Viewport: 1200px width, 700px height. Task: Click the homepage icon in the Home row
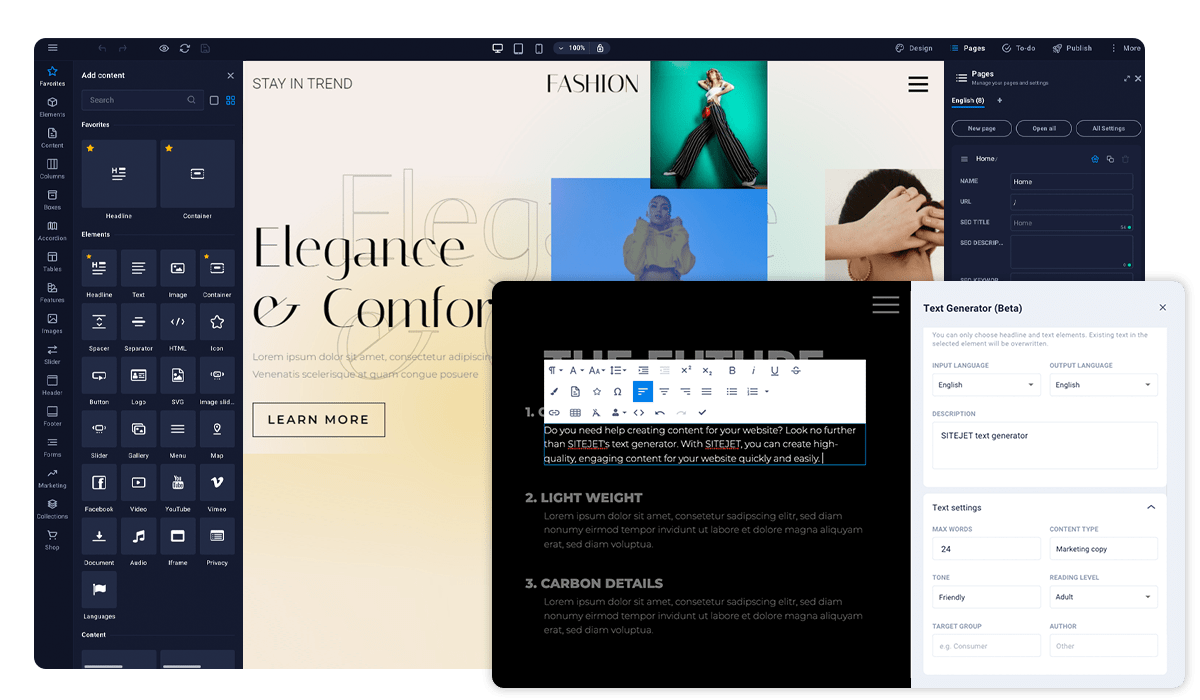pos(1095,159)
